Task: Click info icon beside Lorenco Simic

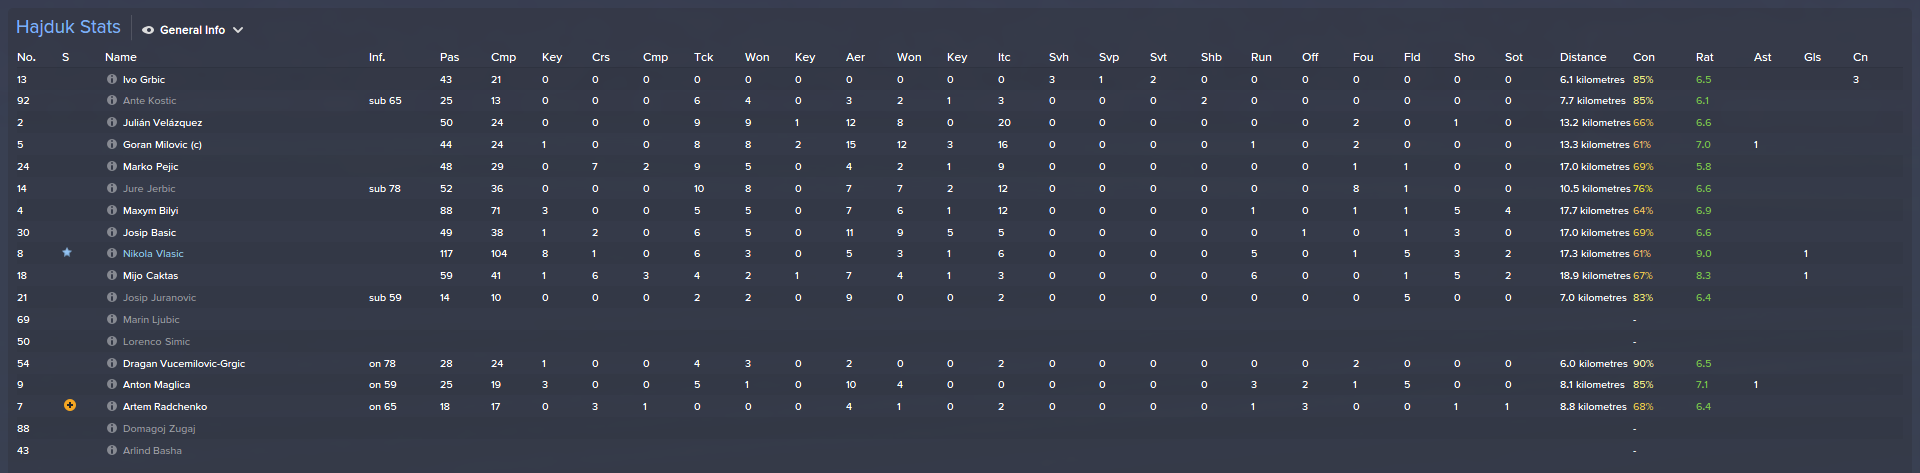Action: point(112,342)
